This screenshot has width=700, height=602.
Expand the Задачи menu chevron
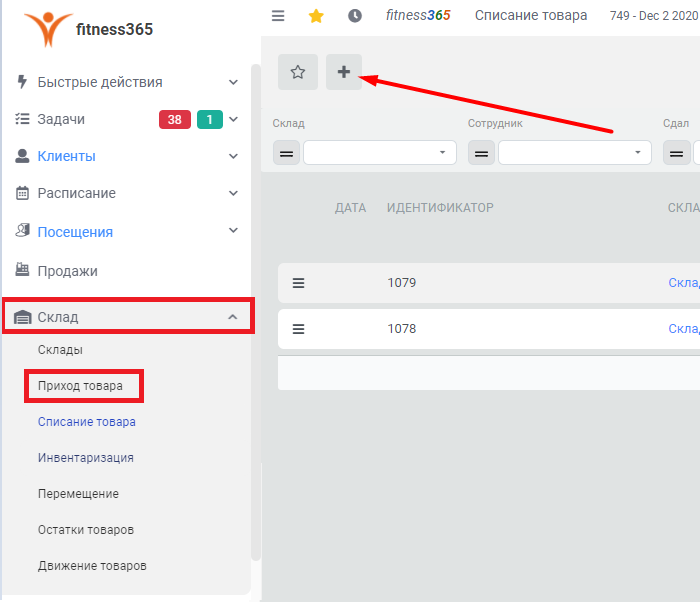[x=233, y=119]
